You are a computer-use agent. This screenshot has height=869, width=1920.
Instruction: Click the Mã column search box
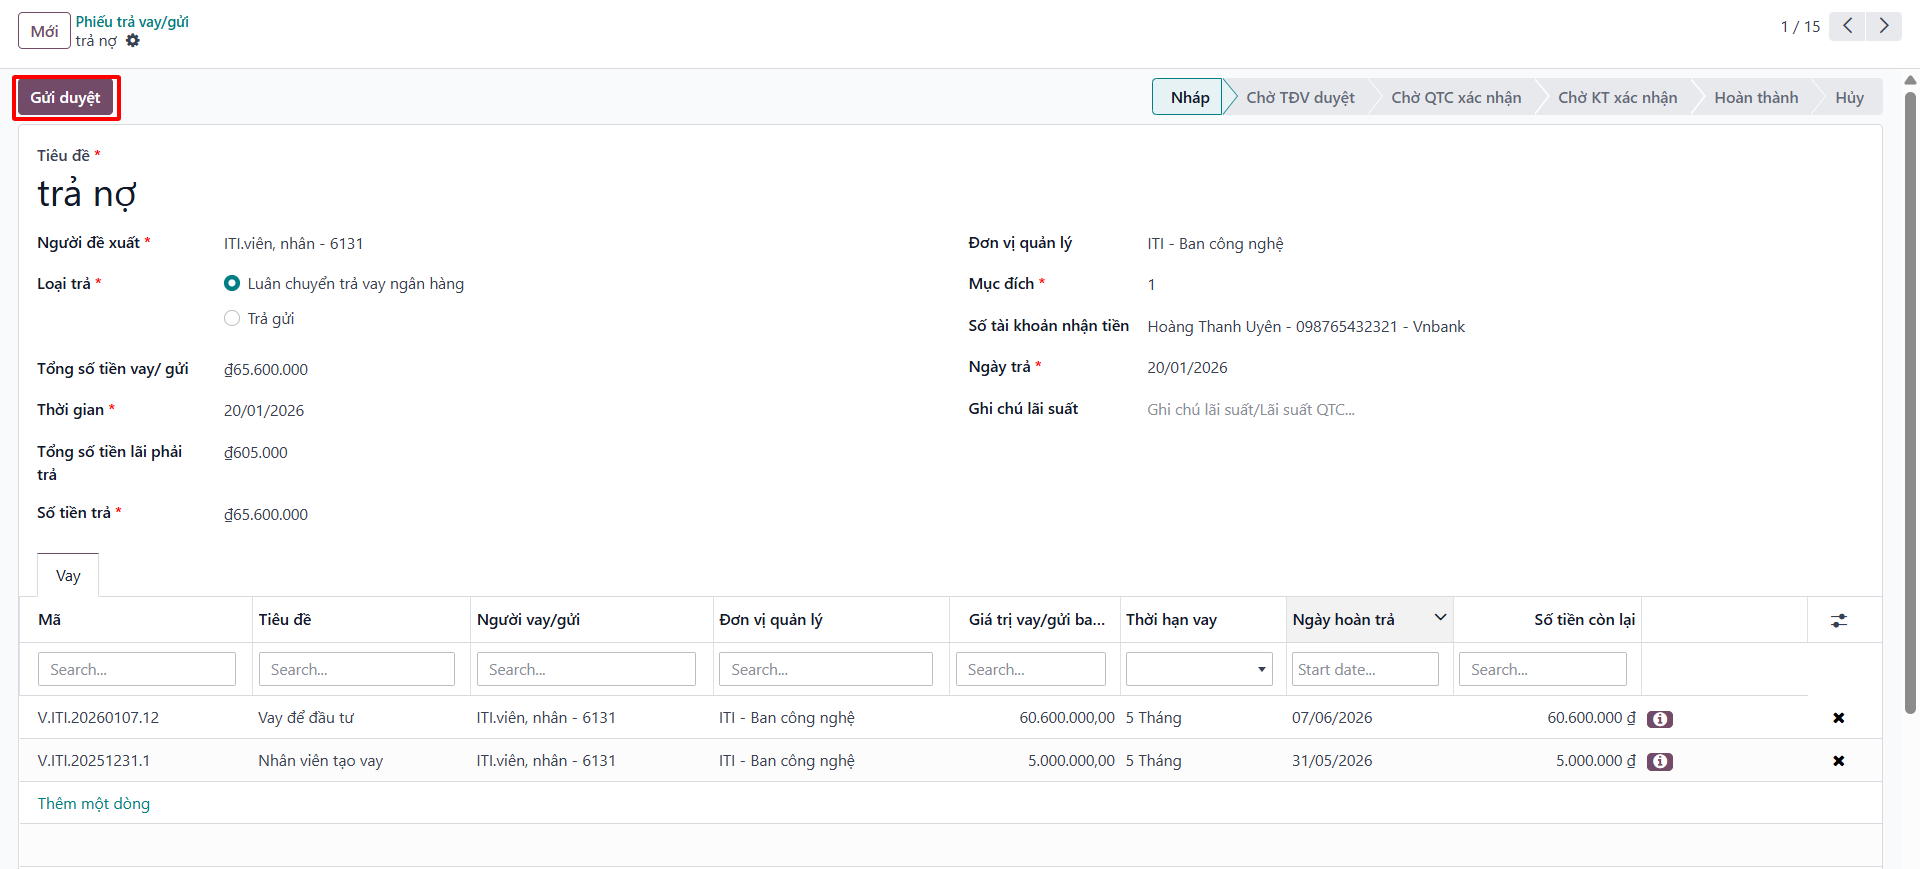click(137, 669)
